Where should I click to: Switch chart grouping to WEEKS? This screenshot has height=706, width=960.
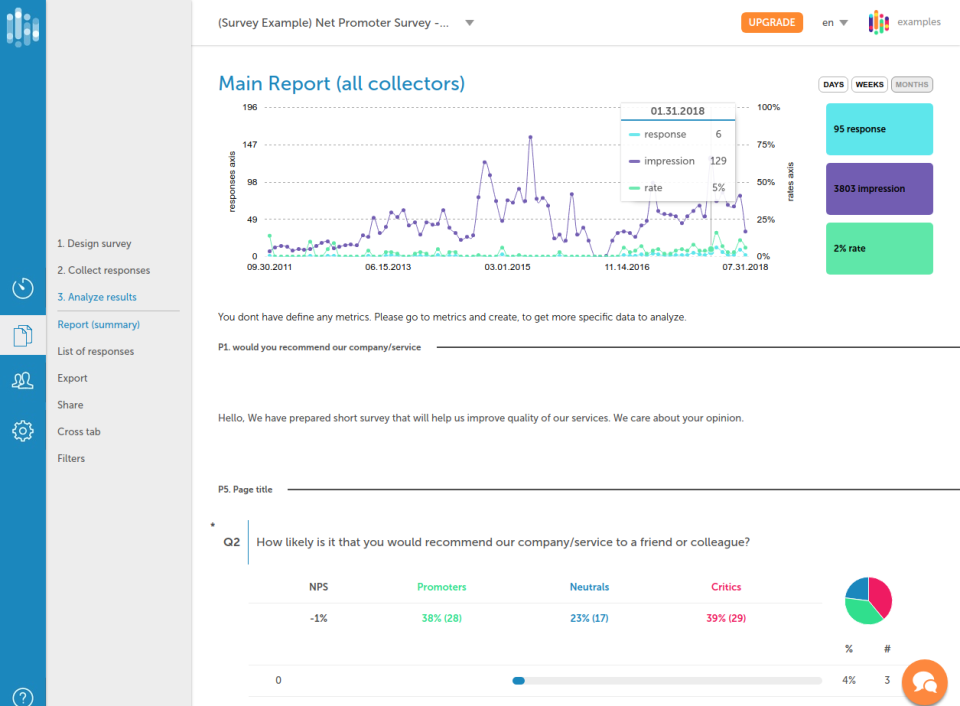[869, 85]
